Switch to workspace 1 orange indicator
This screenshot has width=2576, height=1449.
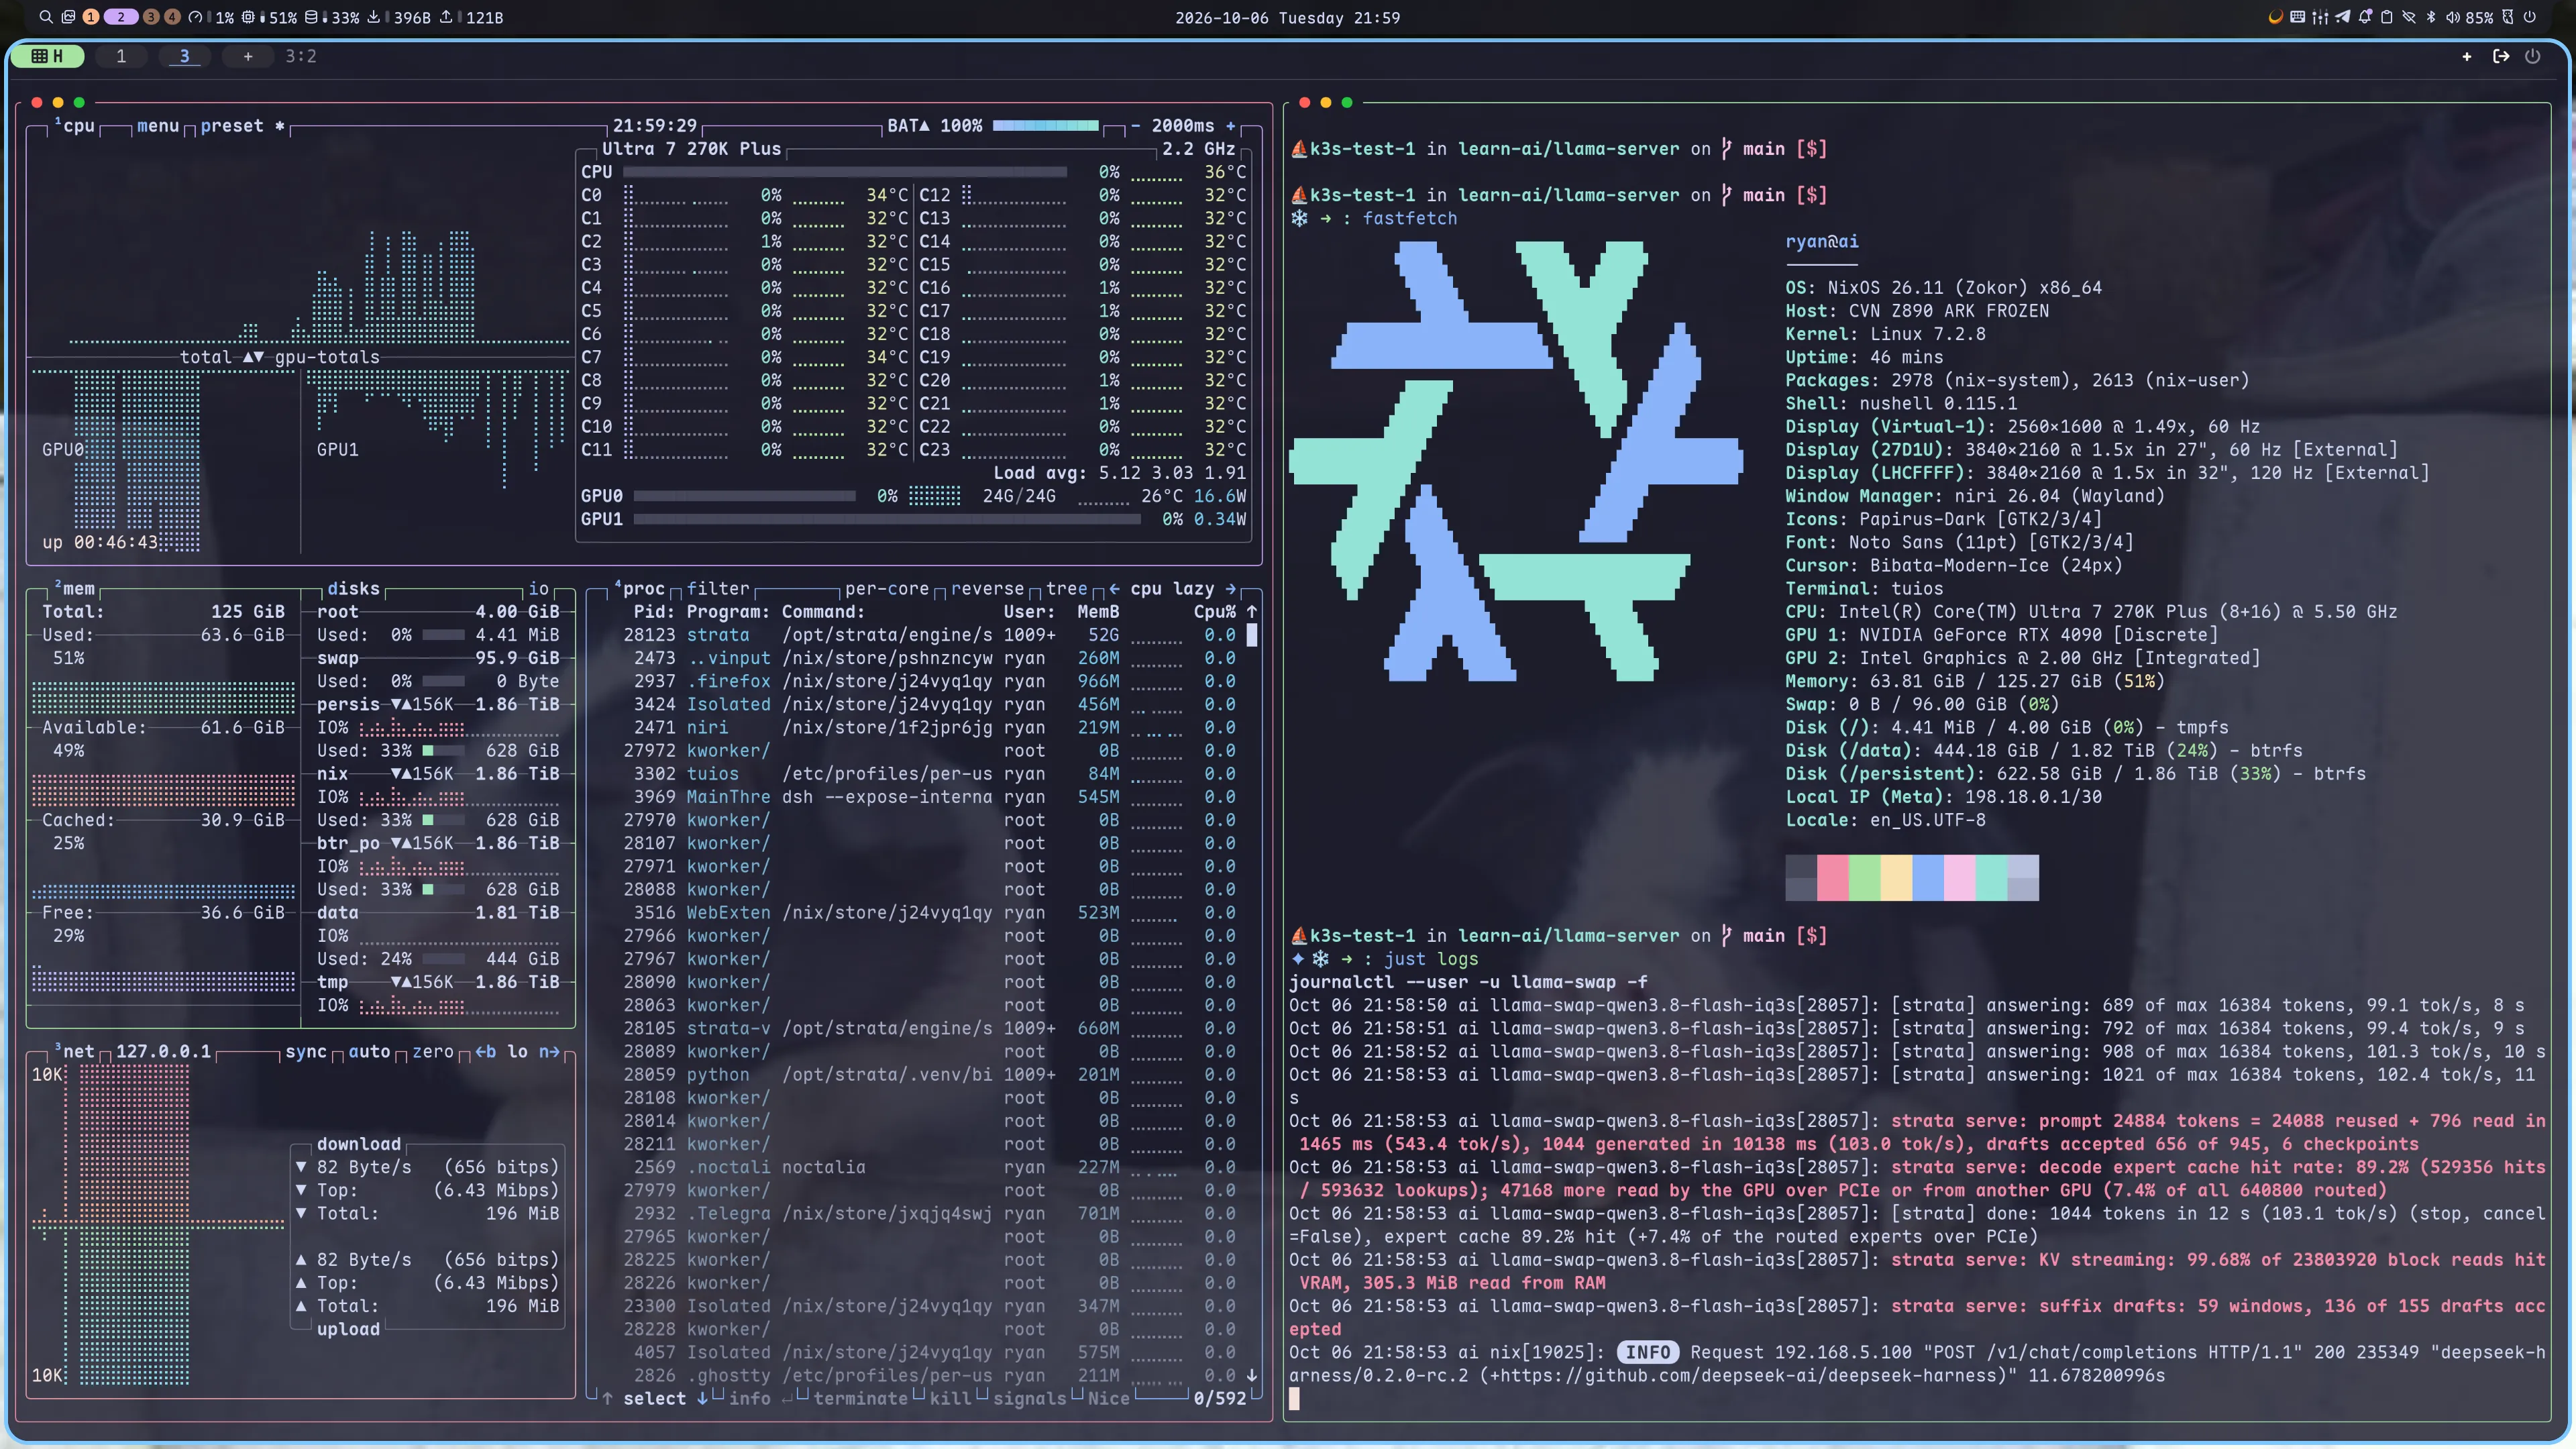91,17
